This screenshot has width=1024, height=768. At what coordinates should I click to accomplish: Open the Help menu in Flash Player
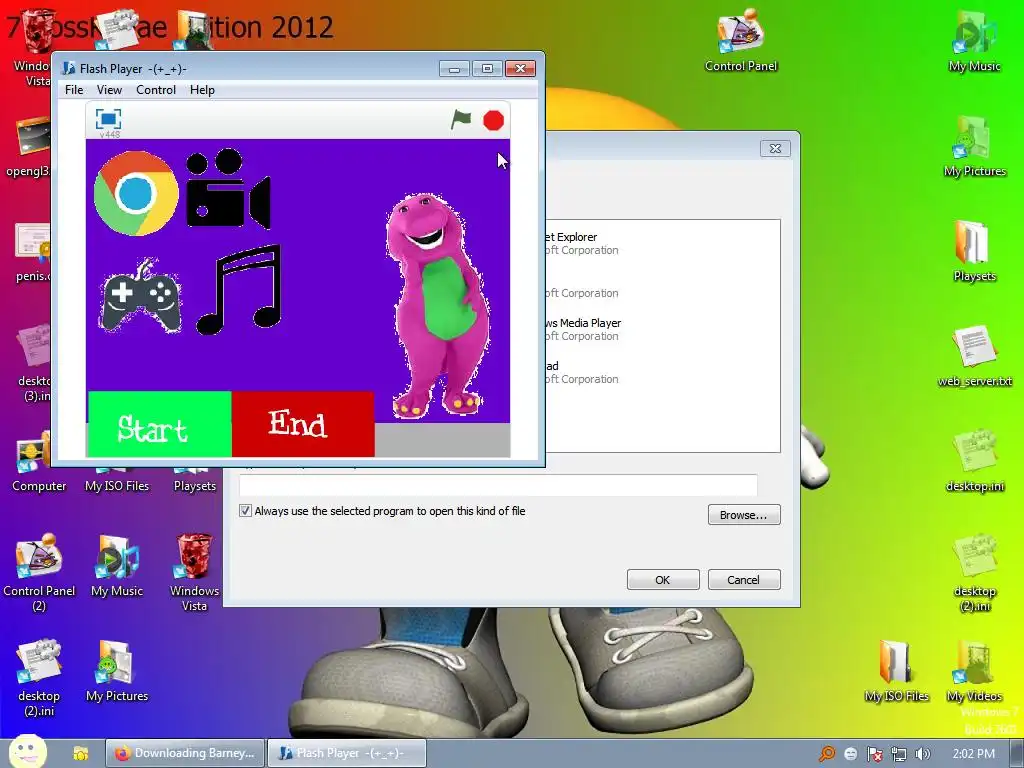point(202,90)
